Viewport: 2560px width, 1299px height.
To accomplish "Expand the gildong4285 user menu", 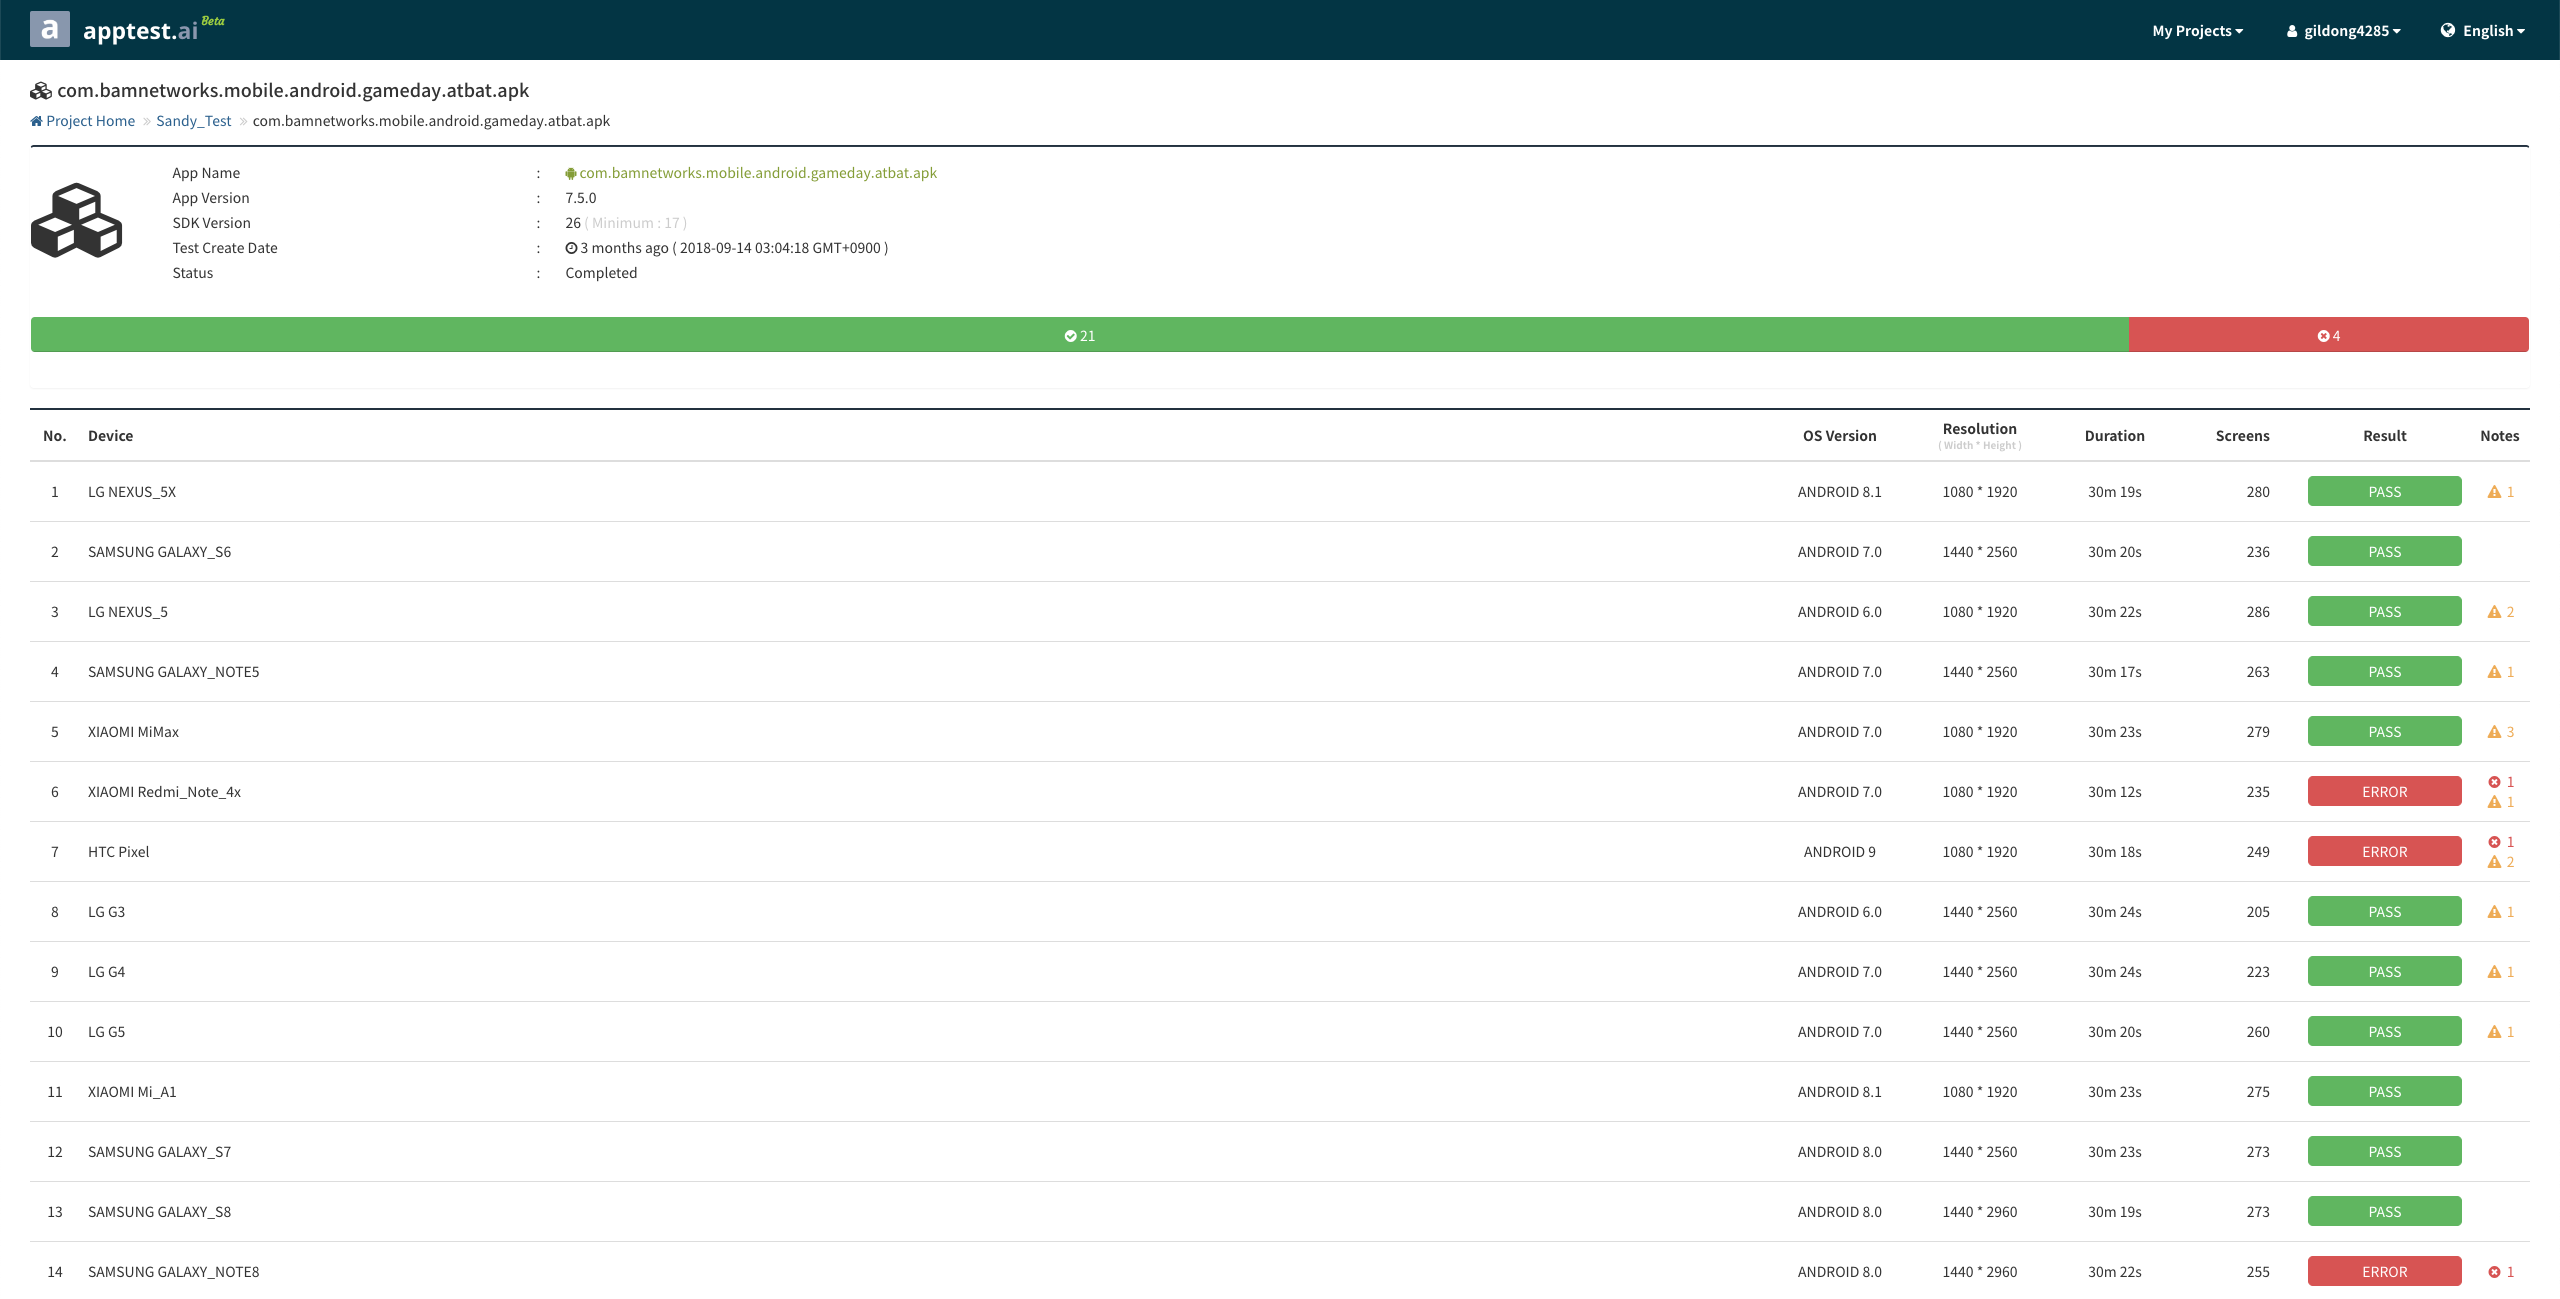I will [2343, 31].
